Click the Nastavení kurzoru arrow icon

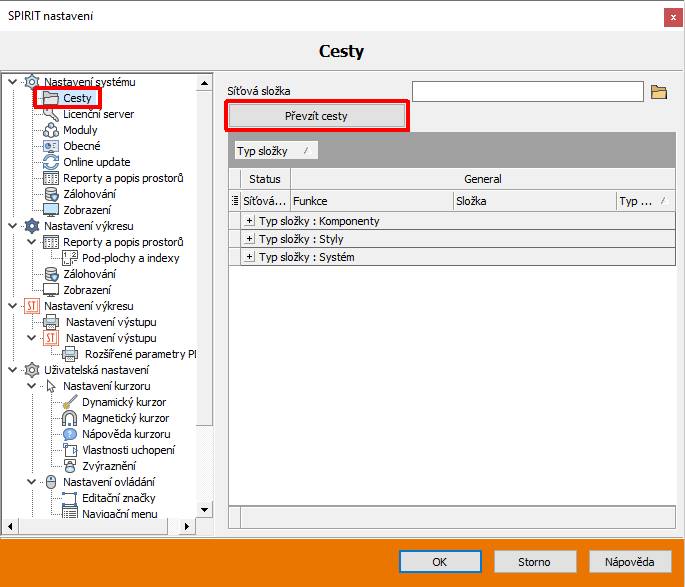[51, 386]
